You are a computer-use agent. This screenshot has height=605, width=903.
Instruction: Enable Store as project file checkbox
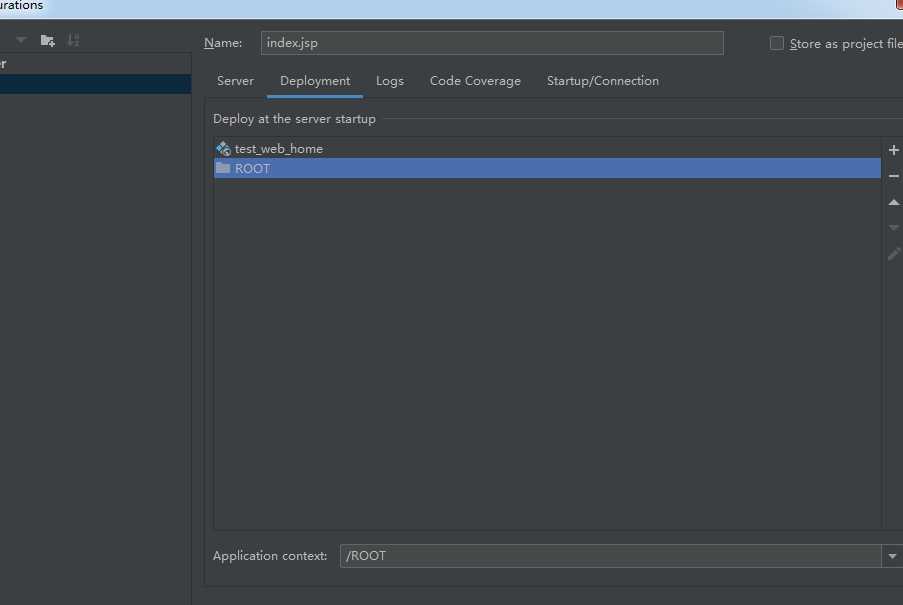tap(776, 43)
